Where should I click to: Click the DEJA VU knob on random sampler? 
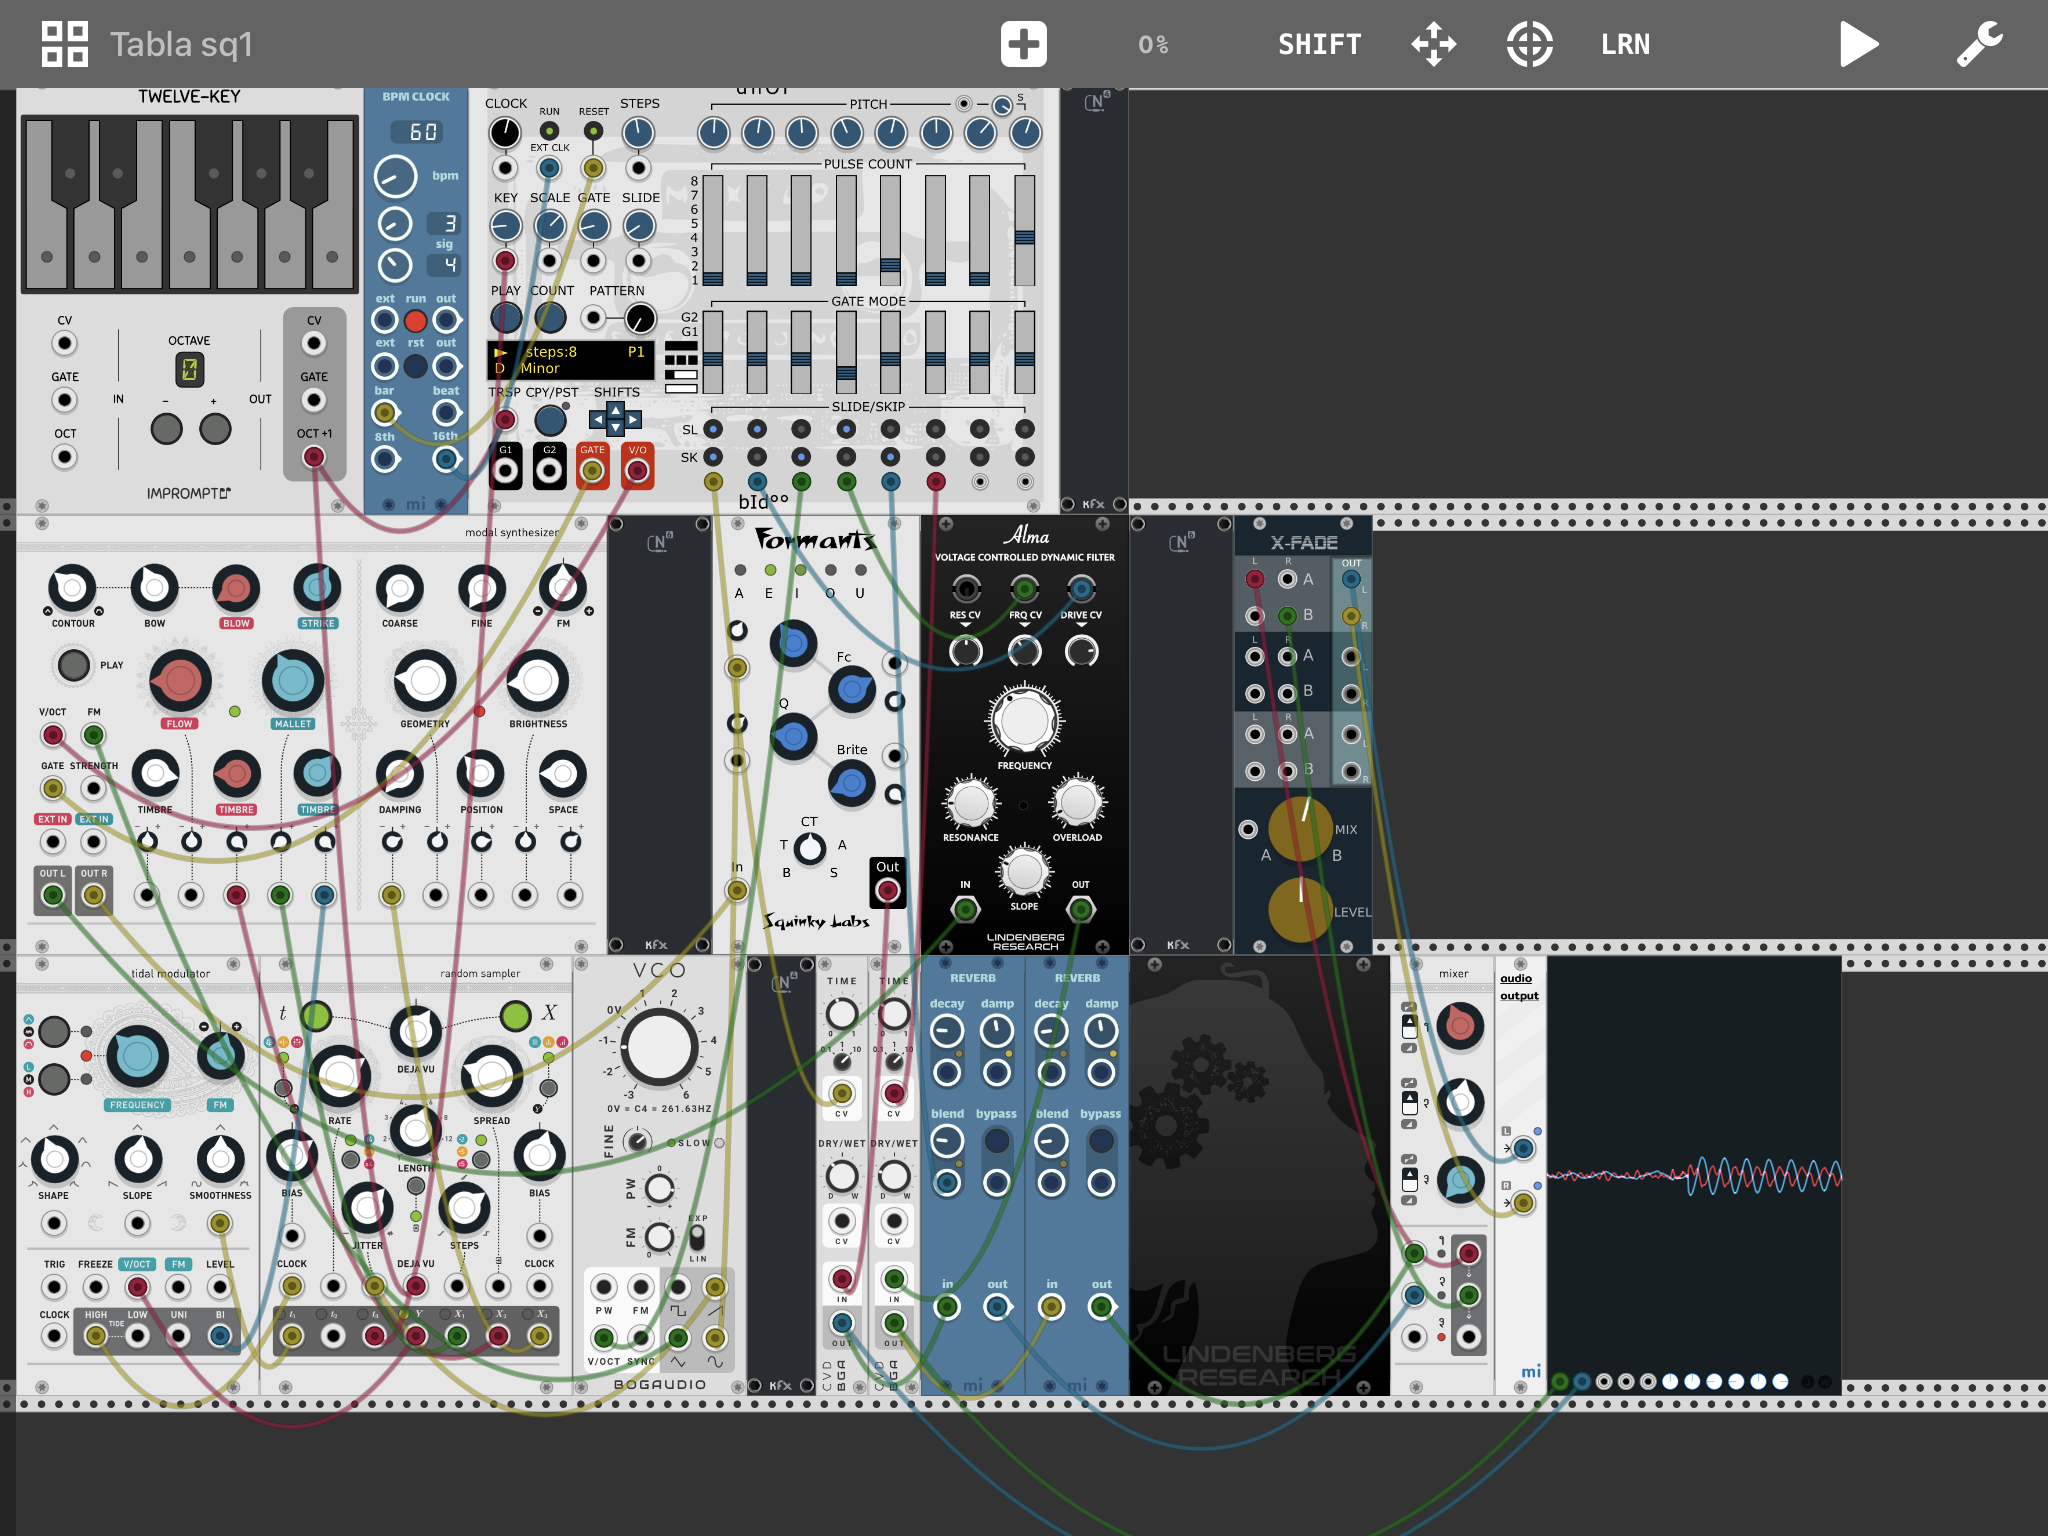point(415,1030)
